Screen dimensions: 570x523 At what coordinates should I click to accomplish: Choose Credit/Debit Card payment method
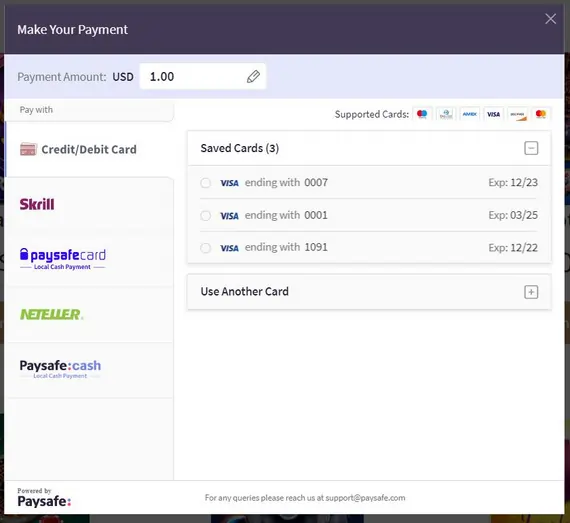click(89, 149)
